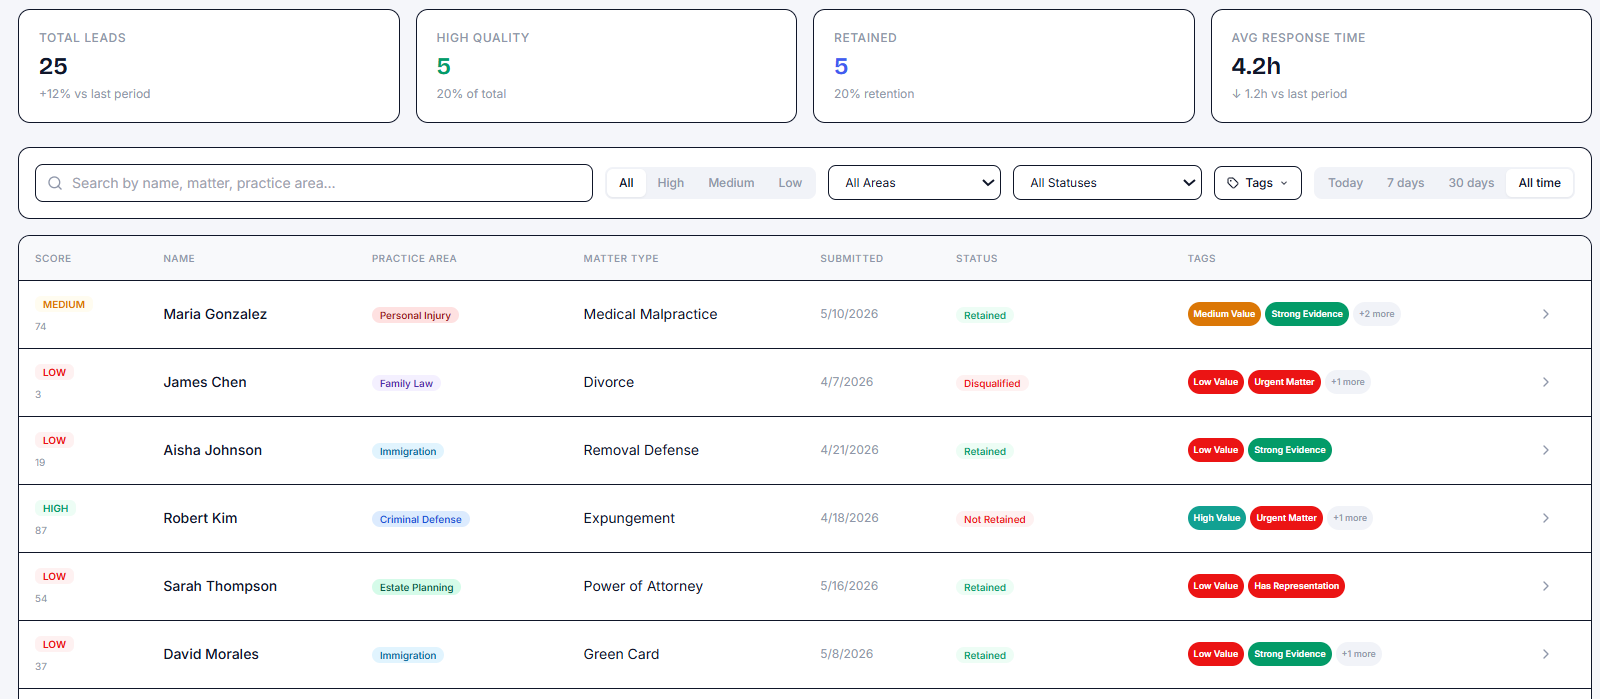
Task: Expand the All Areas dropdown
Action: [914, 183]
